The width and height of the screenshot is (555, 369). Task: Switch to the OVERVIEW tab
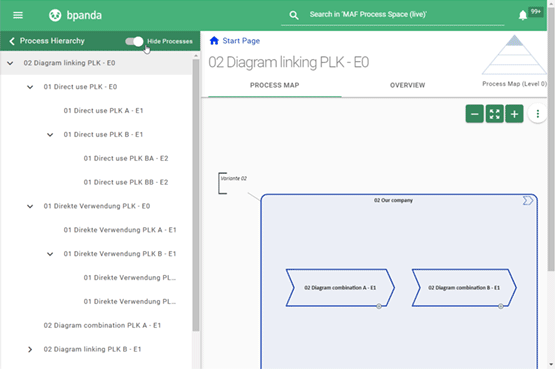coord(407,85)
